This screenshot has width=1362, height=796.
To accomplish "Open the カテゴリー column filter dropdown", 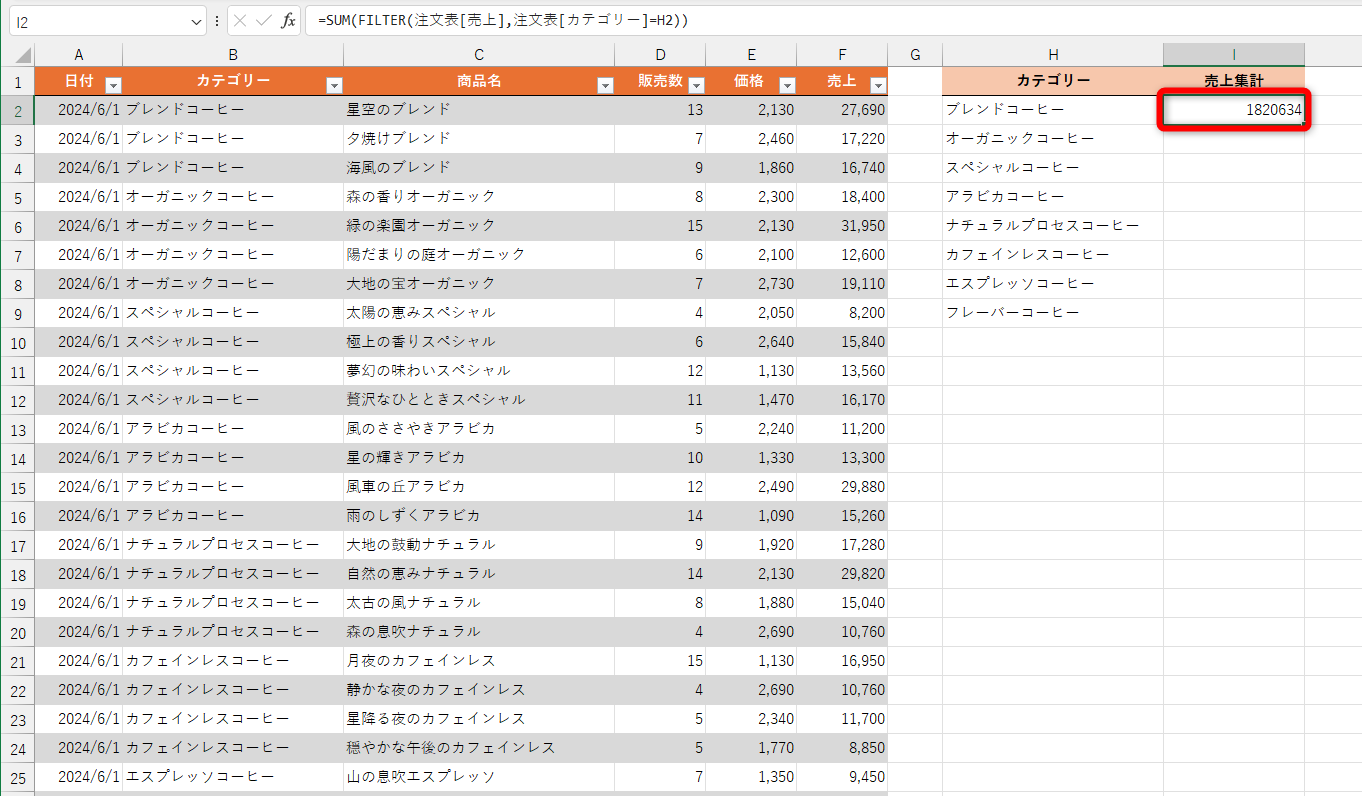I will click(x=334, y=83).
